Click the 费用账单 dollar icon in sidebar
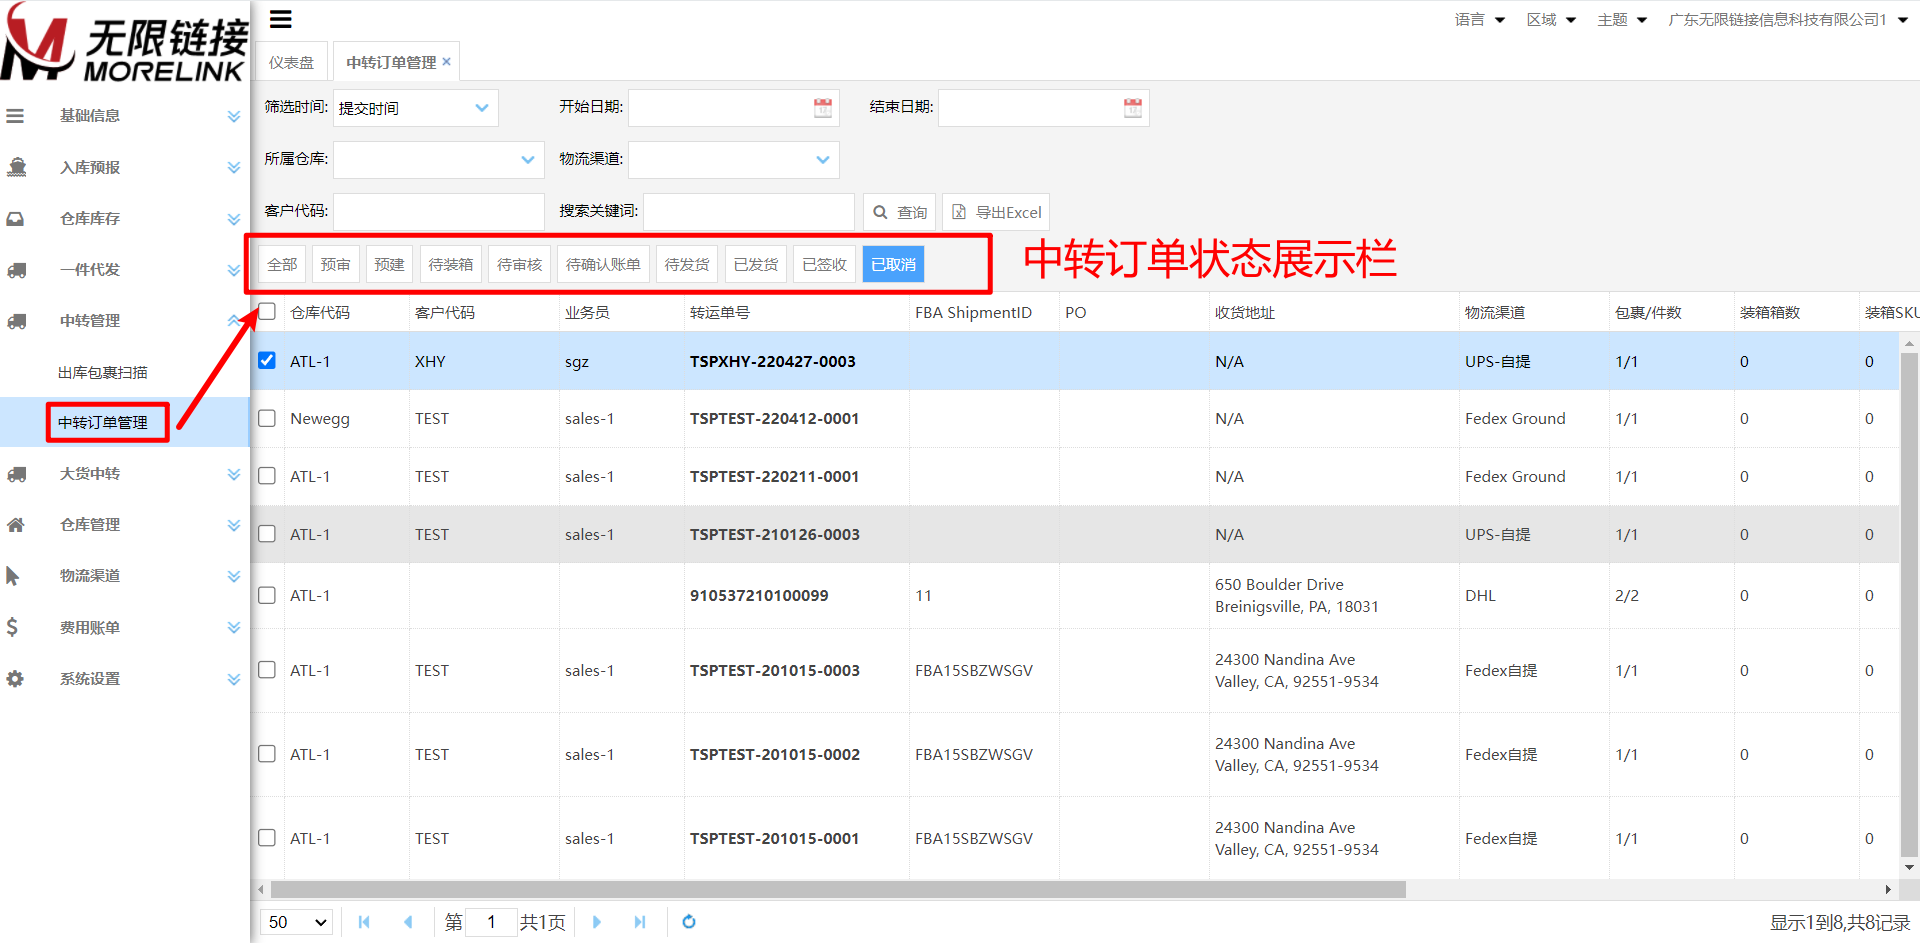The width and height of the screenshot is (1920, 943). point(13,627)
